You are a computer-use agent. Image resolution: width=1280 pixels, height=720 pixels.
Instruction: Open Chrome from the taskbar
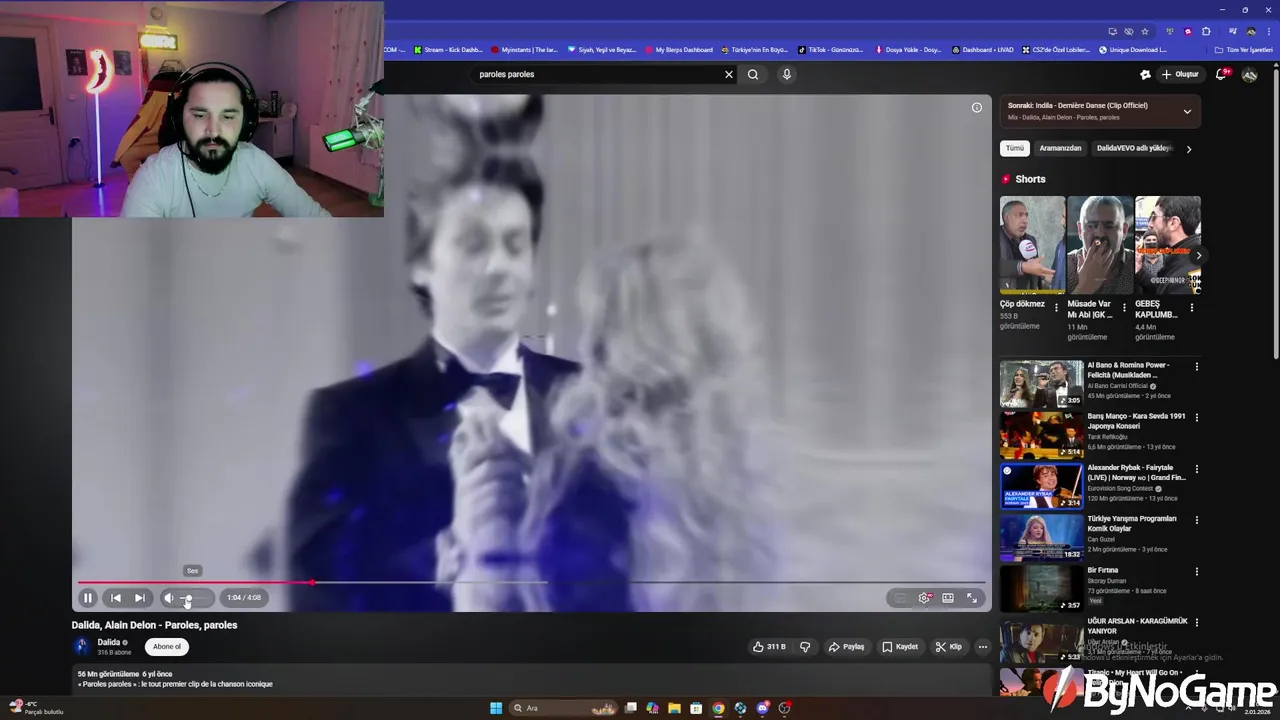point(718,708)
